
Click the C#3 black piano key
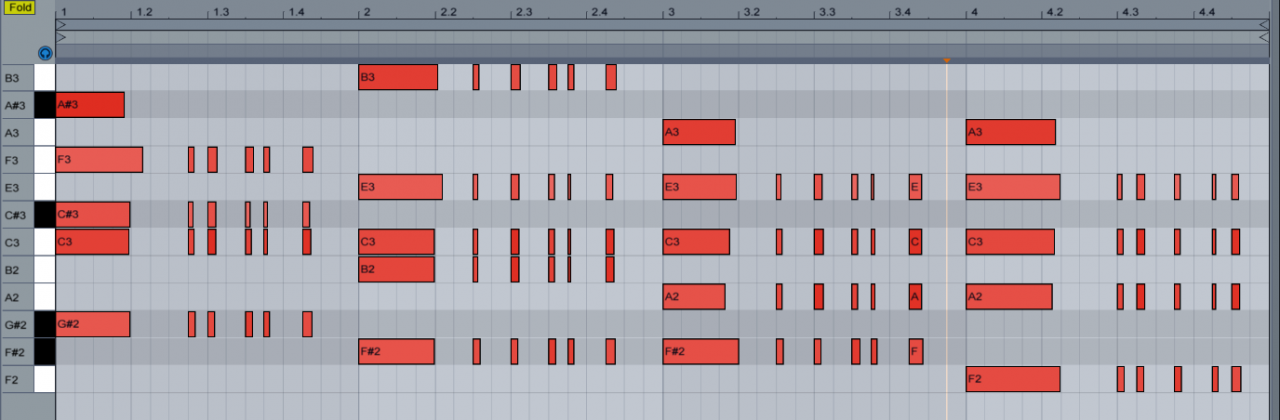click(x=45, y=214)
